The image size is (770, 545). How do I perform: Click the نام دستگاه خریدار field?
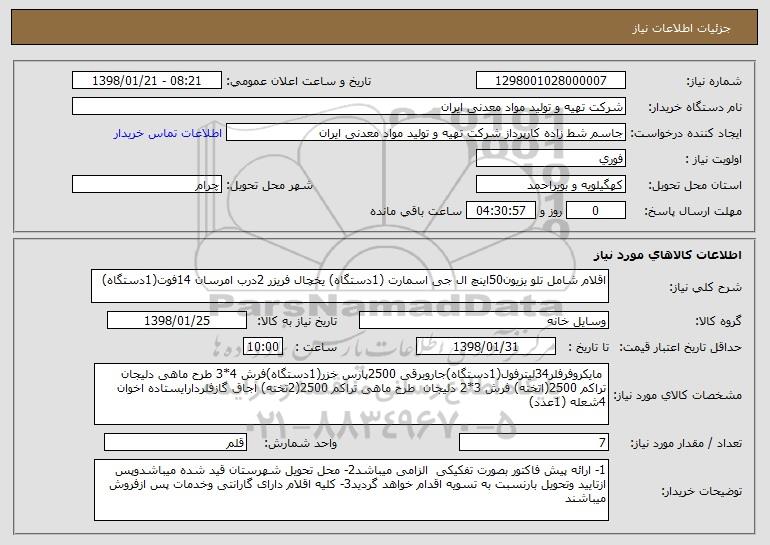(x=349, y=107)
